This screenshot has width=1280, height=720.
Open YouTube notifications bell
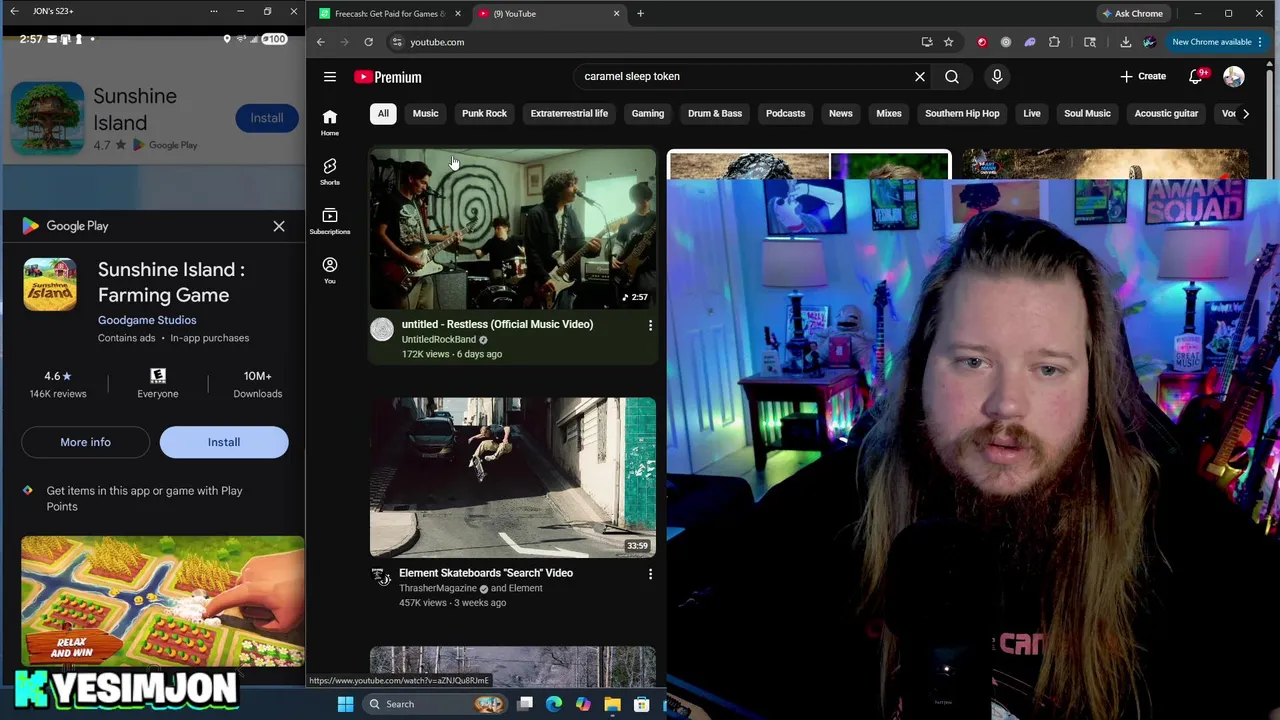pos(1196,77)
